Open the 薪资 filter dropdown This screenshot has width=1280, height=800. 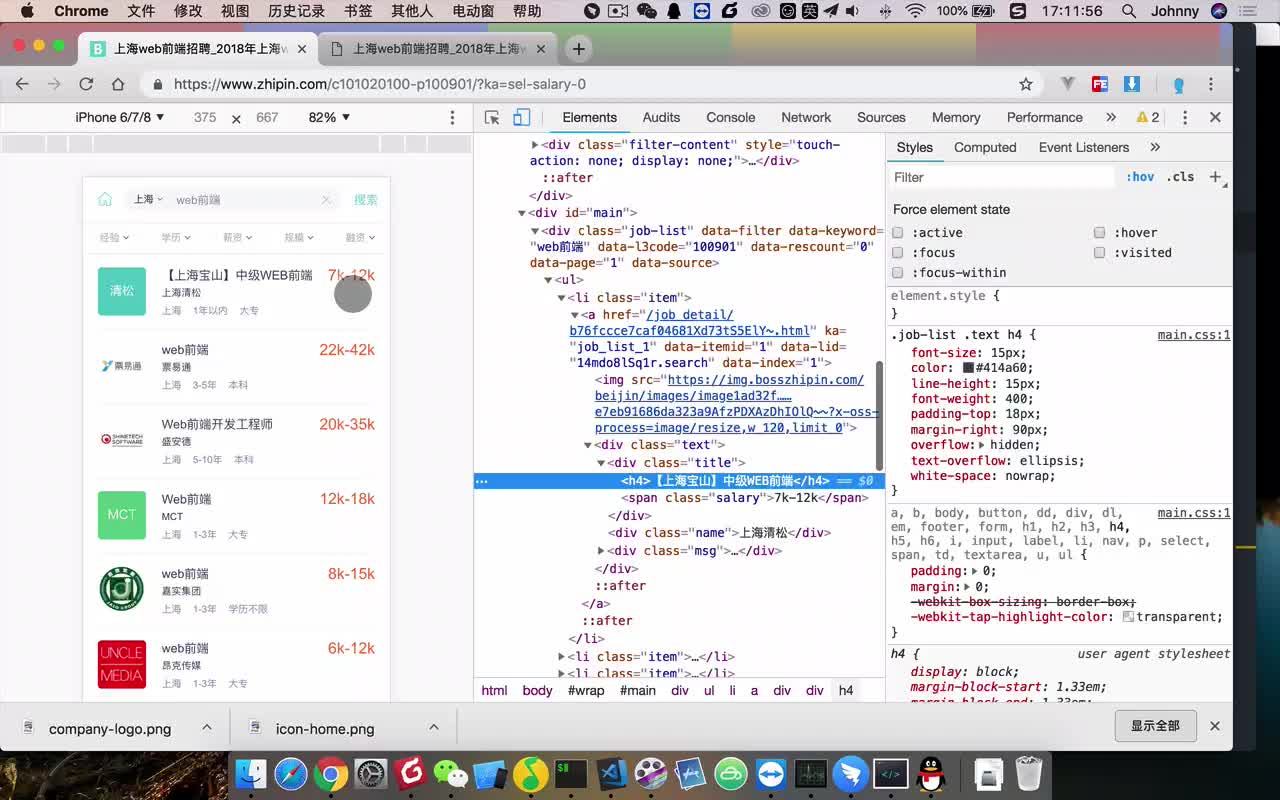point(237,237)
